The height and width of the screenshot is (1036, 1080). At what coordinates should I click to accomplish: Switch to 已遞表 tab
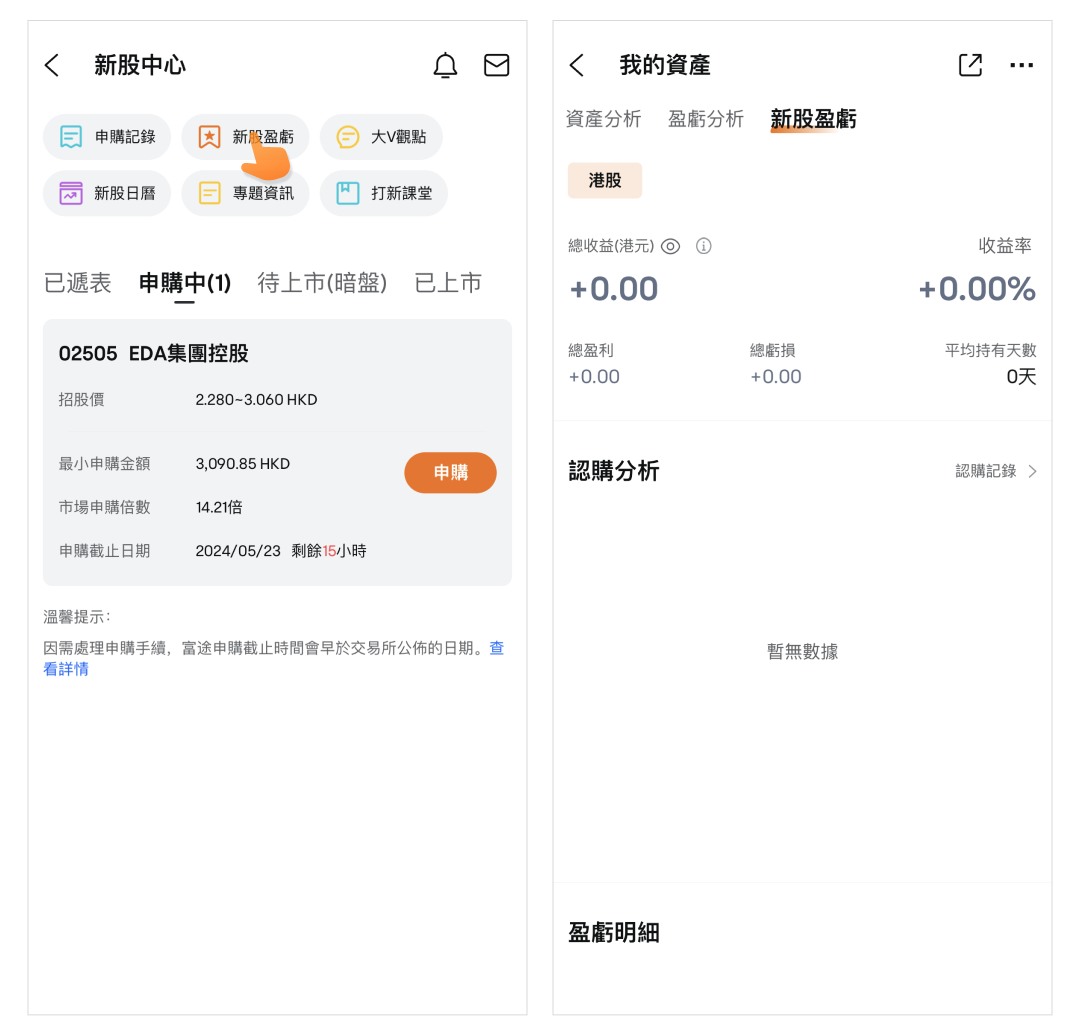(x=78, y=283)
